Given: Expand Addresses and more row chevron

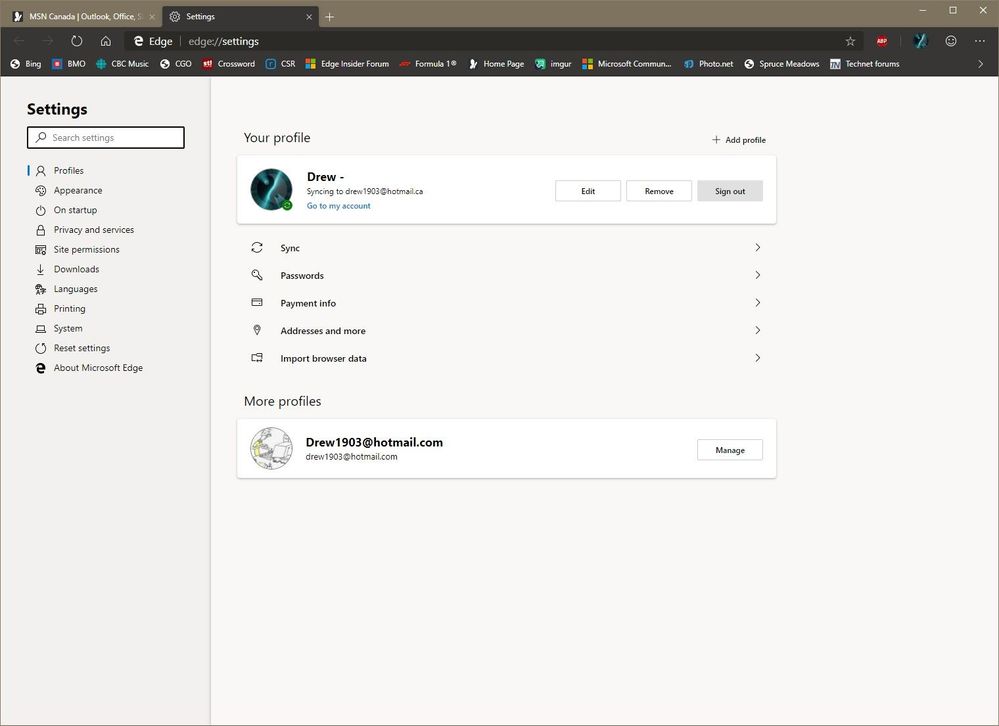Looking at the screenshot, I should (758, 331).
